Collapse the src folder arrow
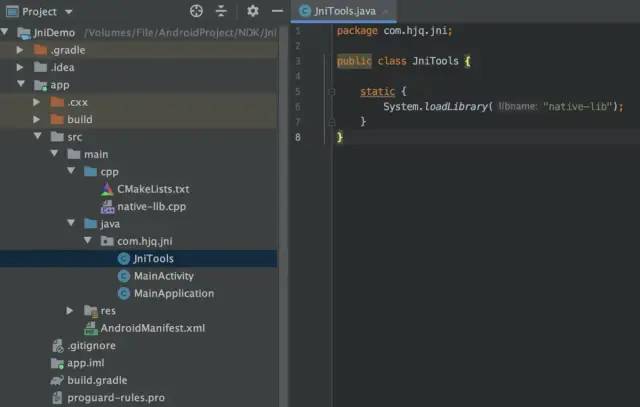640x407 pixels. 38,136
